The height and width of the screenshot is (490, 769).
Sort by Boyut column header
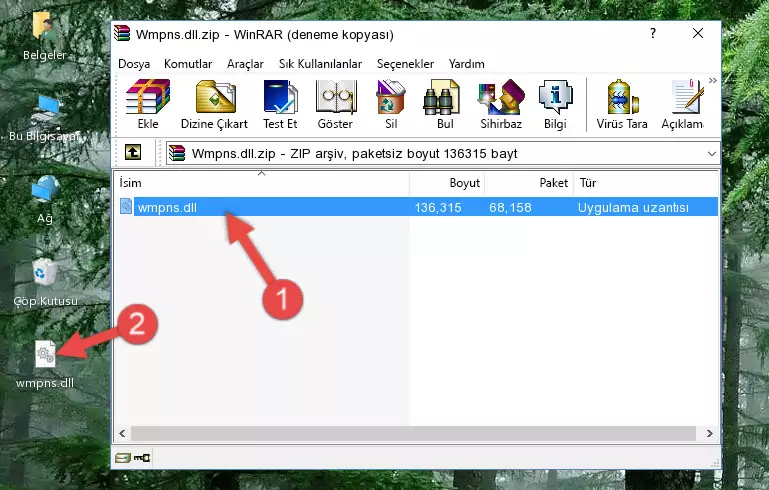(447, 183)
